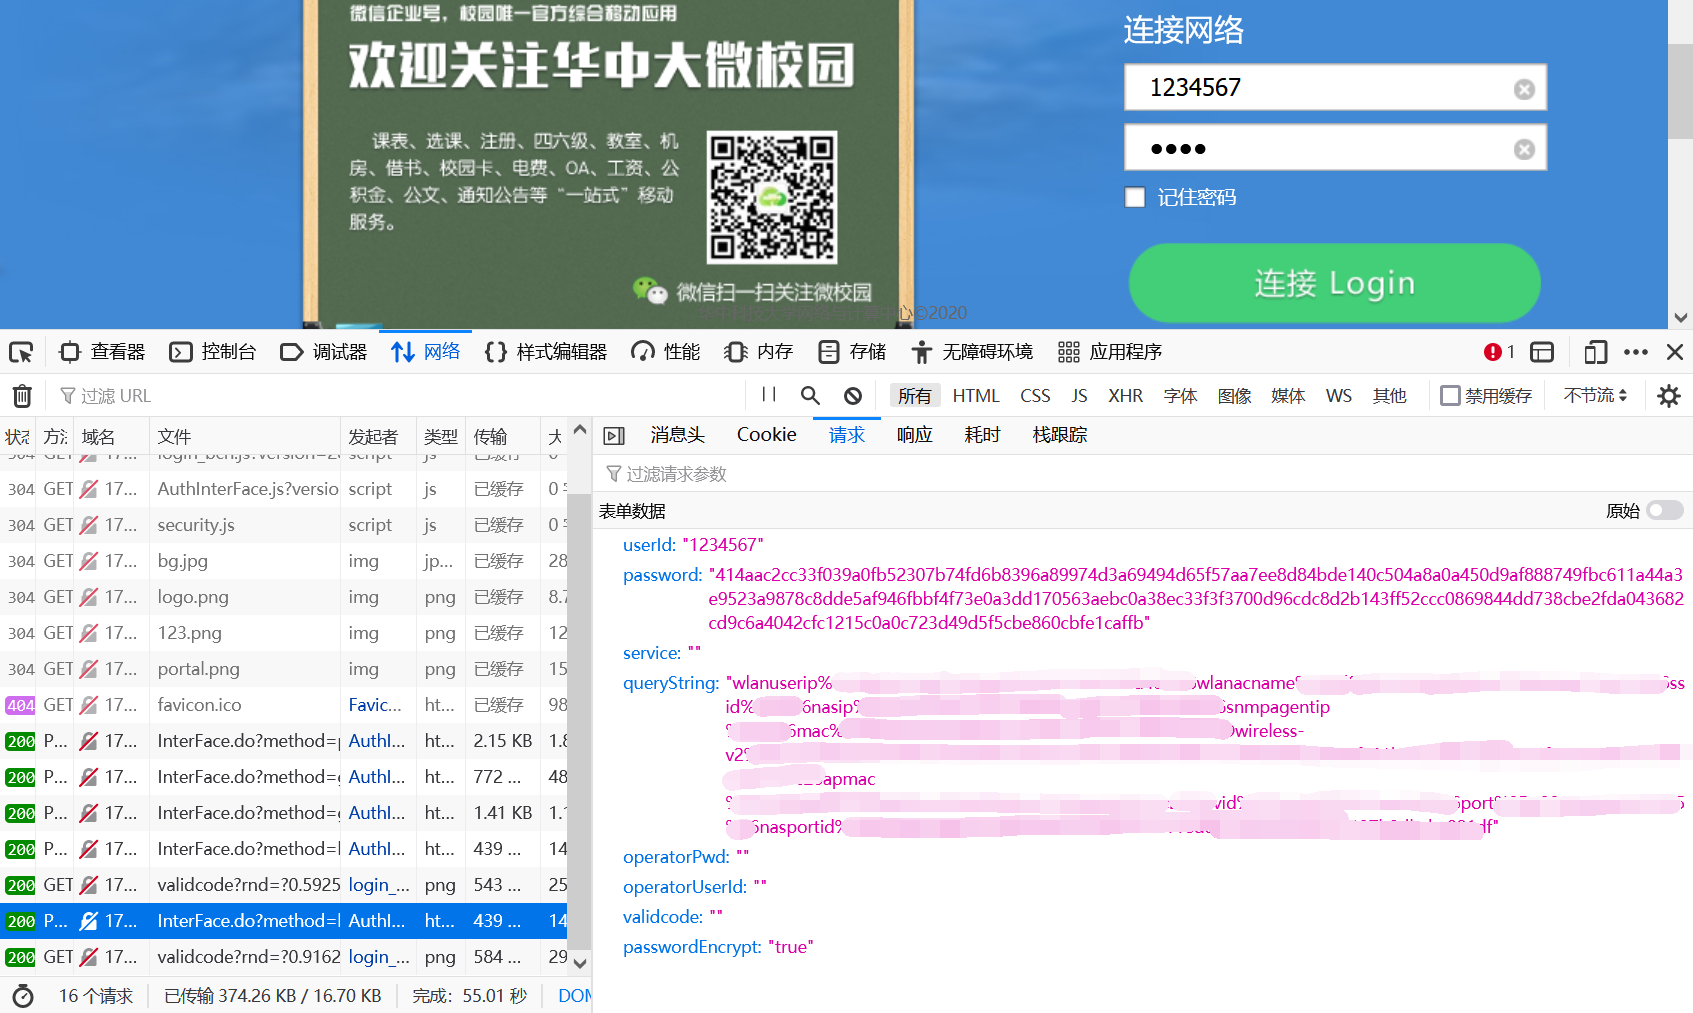Screen dimensions: 1693x1013
Task: Open the 应用程序 application tab
Action: 1110,352
